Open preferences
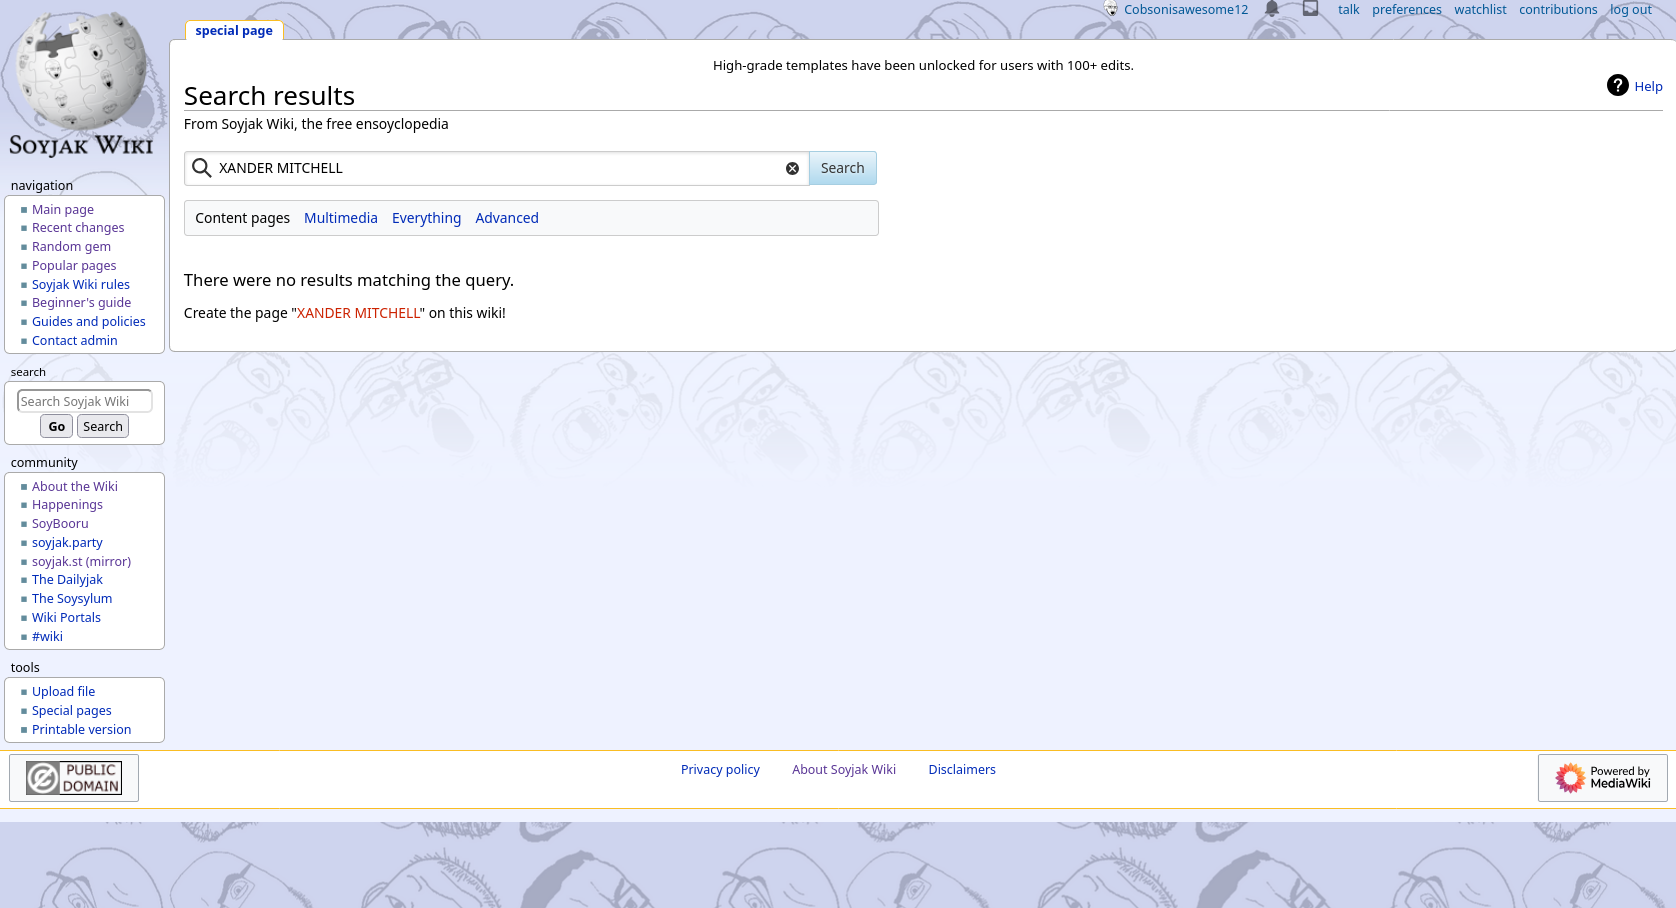 [1407, 10]
